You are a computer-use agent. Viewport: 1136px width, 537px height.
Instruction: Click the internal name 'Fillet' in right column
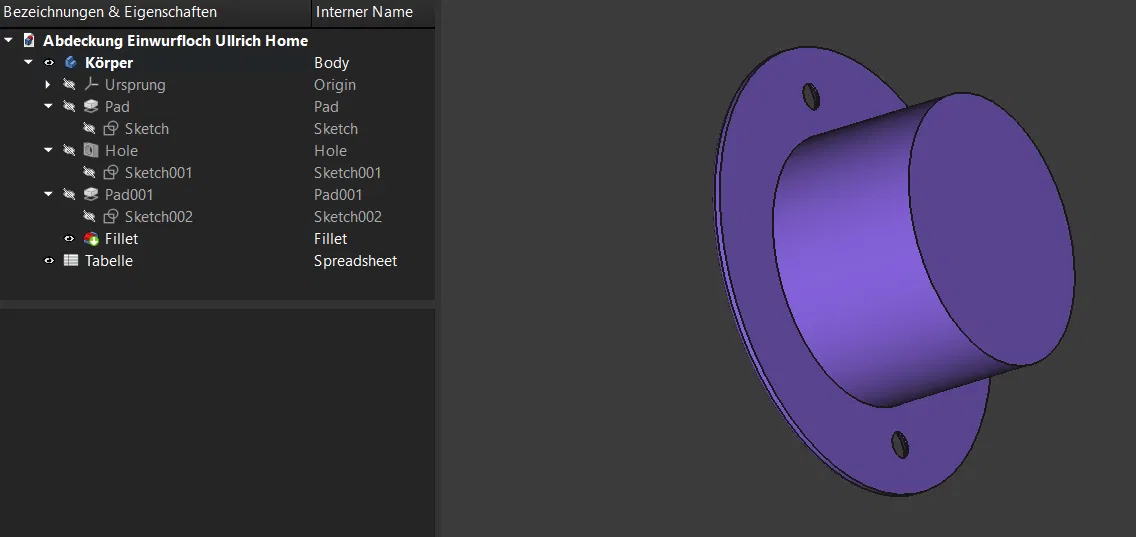click(330, 238)
